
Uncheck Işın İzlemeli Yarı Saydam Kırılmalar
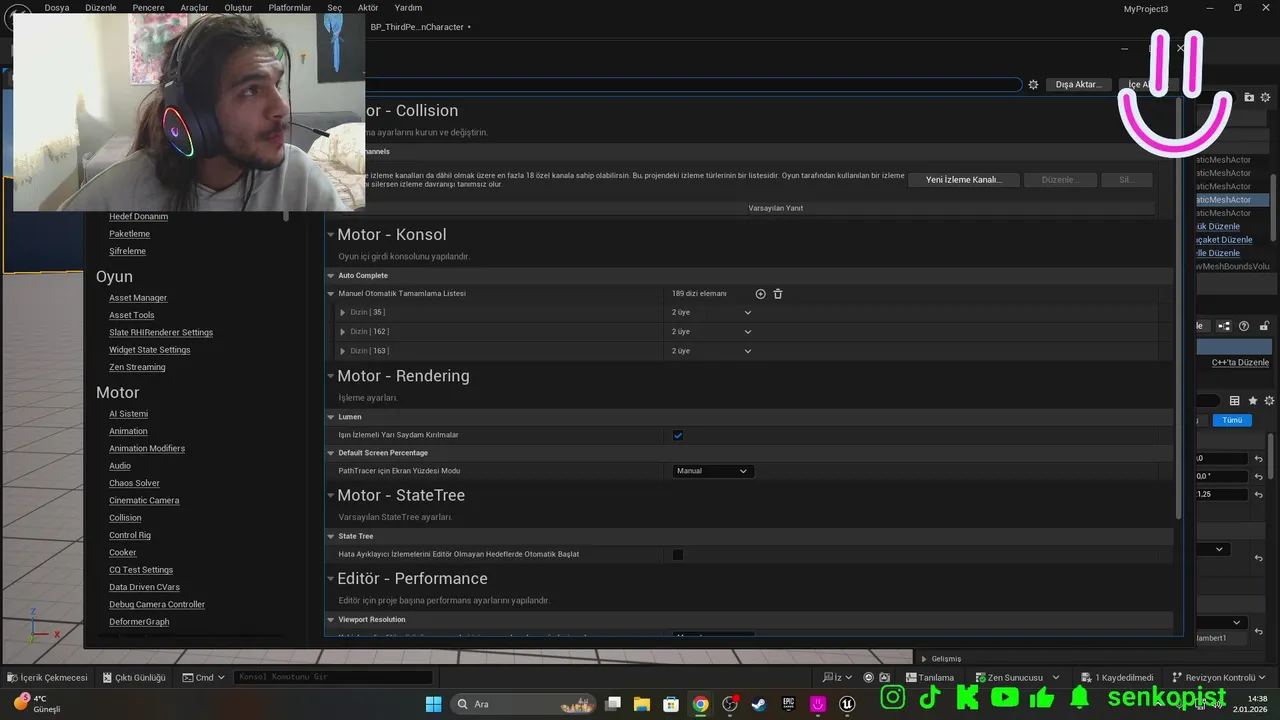pos(678,435)
